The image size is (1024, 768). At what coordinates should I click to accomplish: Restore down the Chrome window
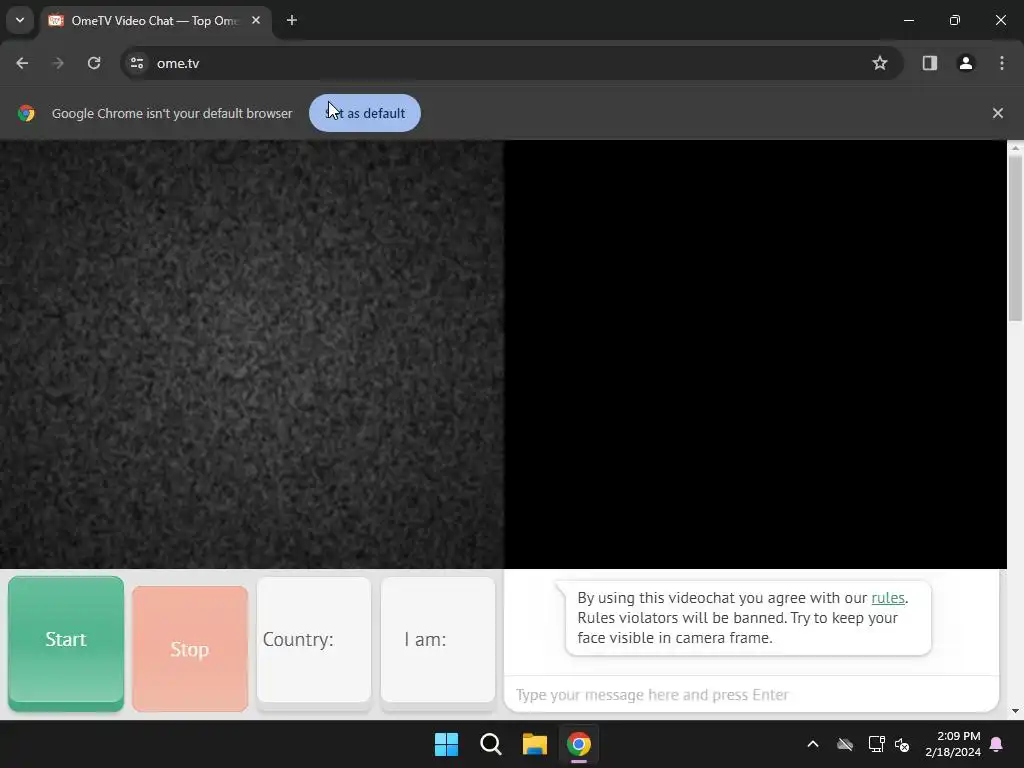955,20
